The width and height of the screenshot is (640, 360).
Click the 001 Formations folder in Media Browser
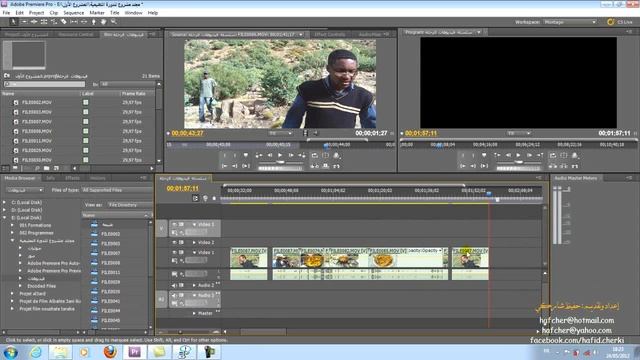point(35,225)
